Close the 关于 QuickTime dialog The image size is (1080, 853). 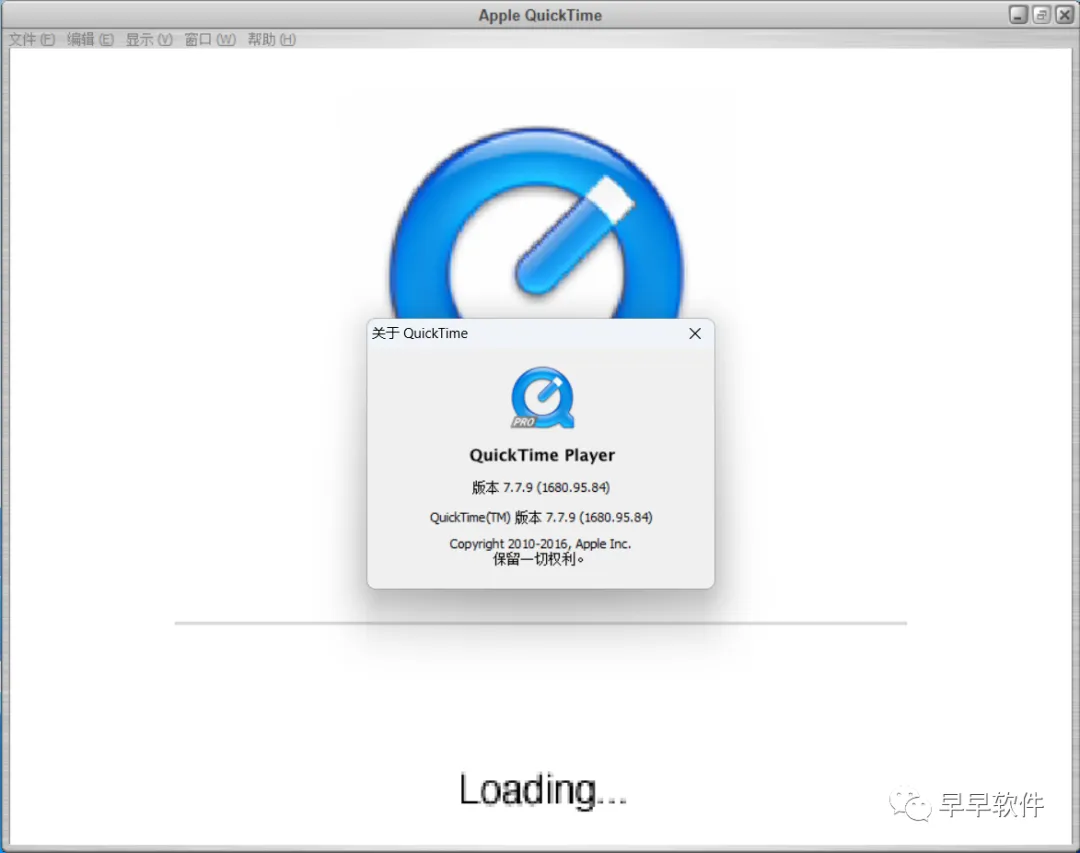[x=695, y=333]
